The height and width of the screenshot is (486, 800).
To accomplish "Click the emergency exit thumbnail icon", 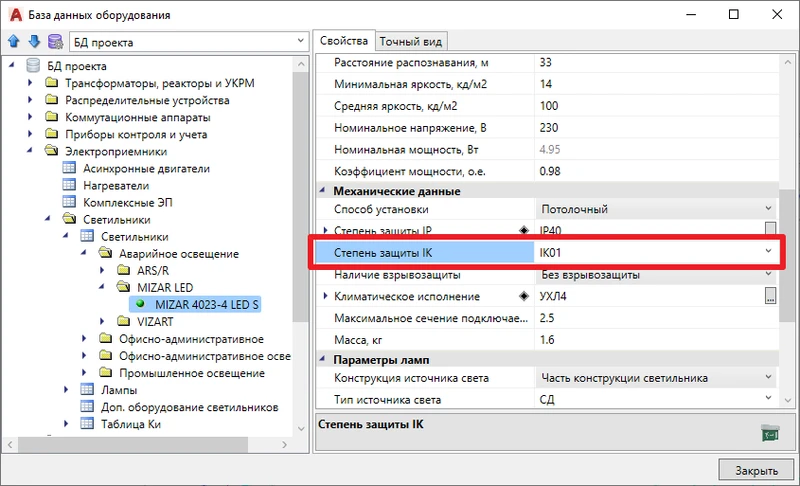I will 769,433.
